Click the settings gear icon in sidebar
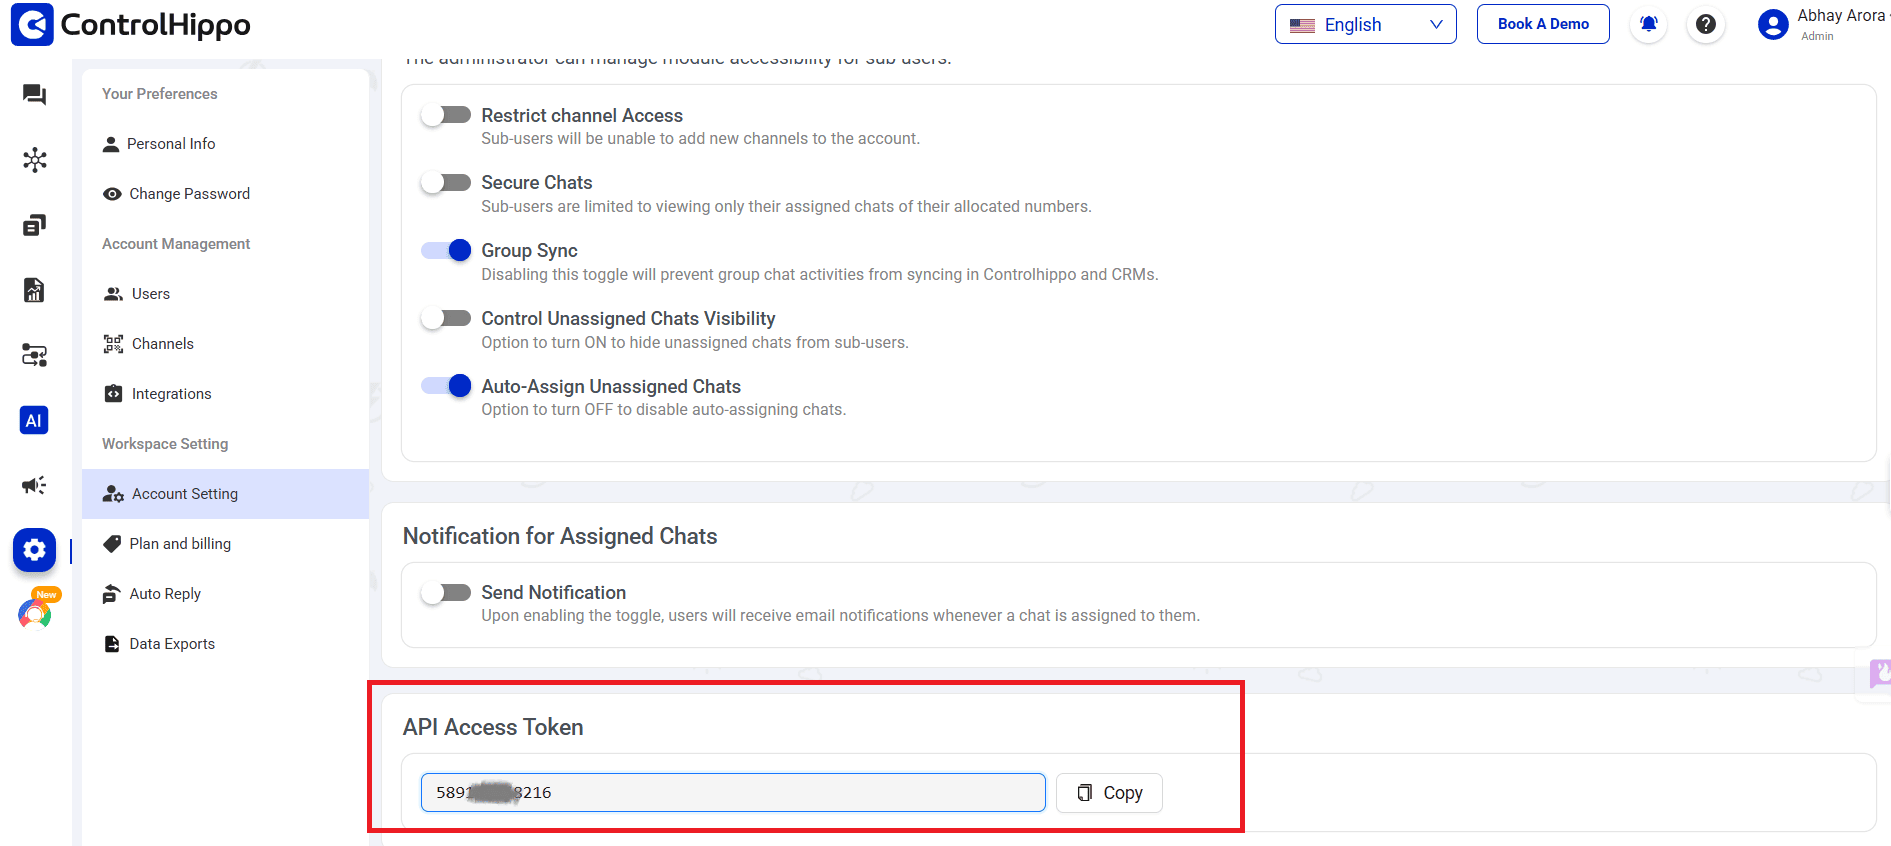Viewport: 1891px width, 846px height. point(34,550)
